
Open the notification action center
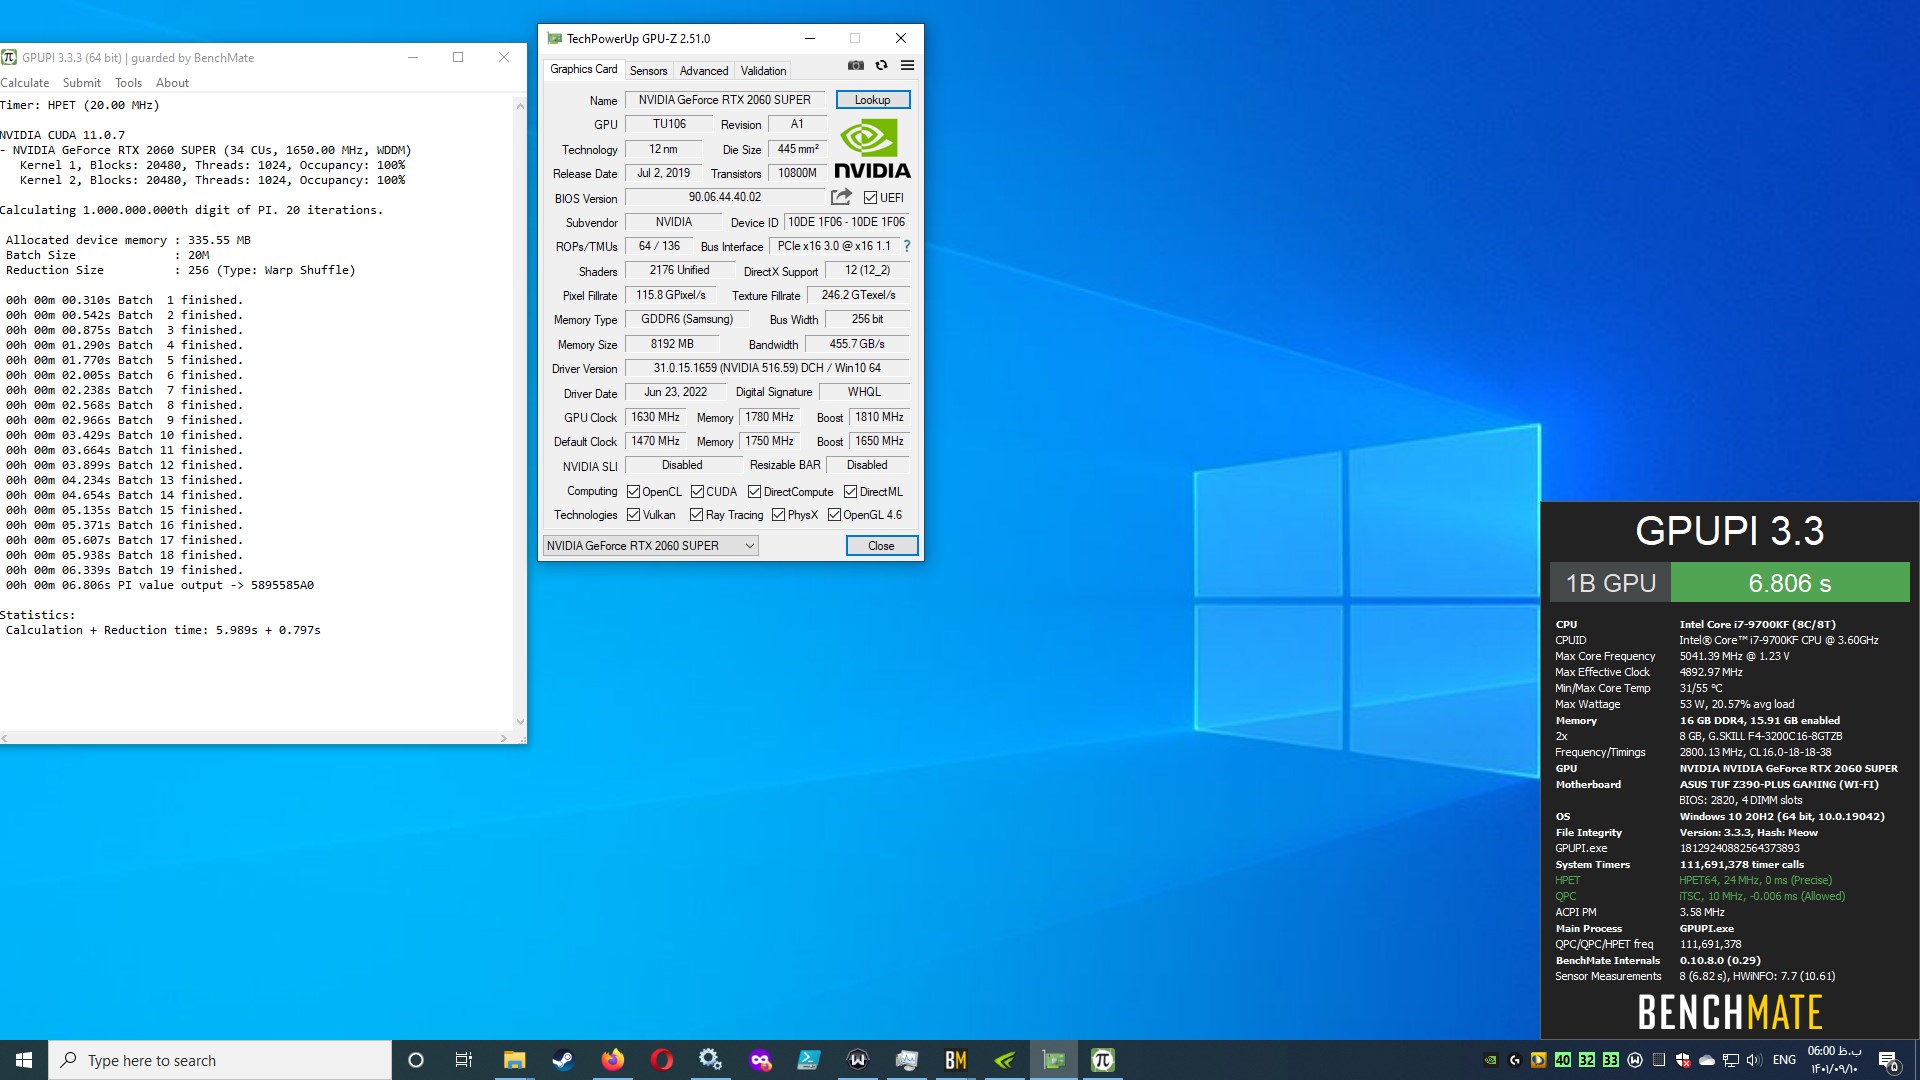point(1888,1060)
